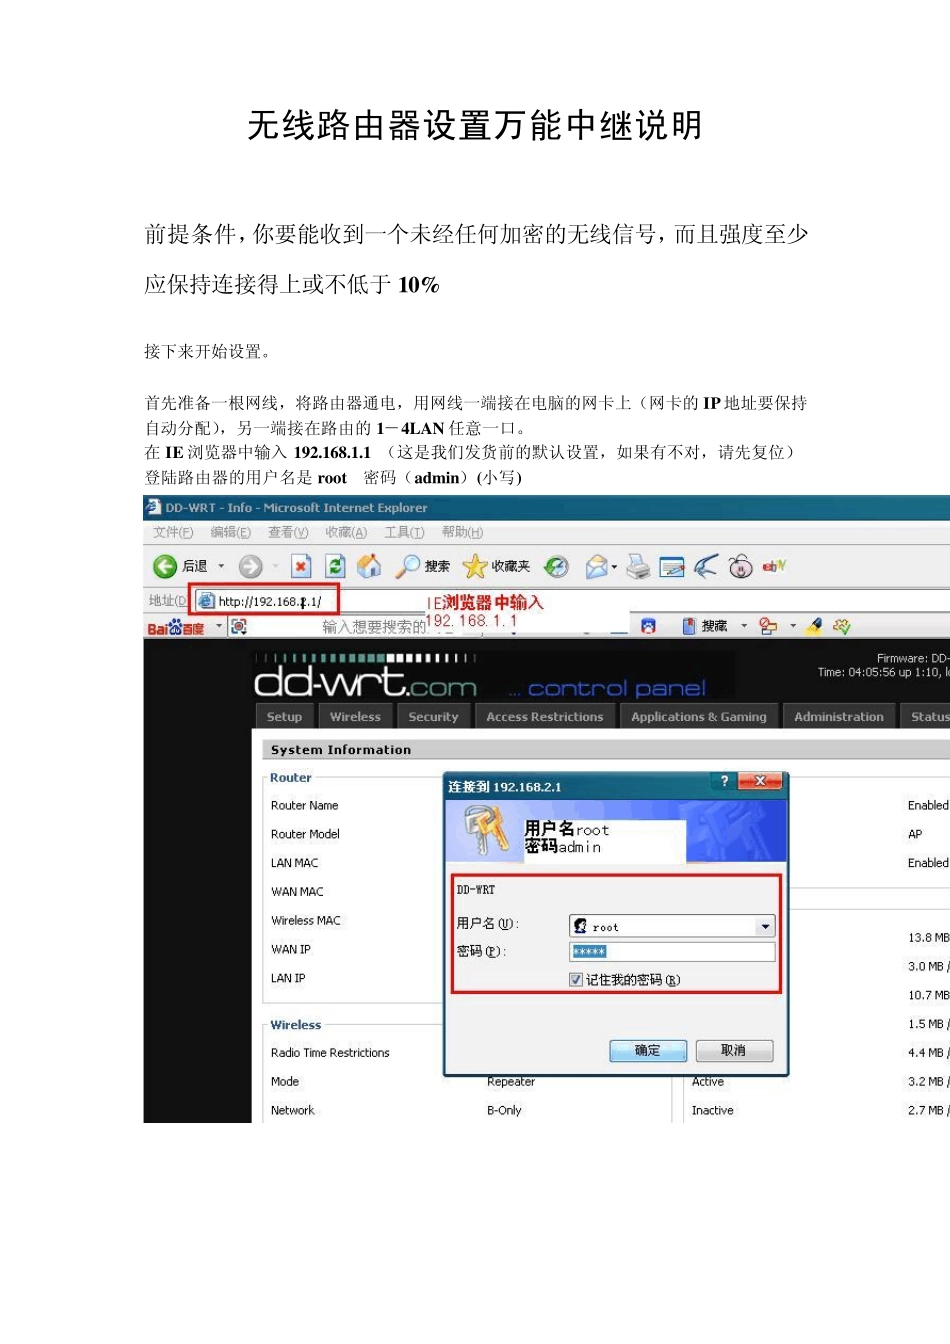Viewport: 950px width, 1344px height.
Task: Open the 文件(F) menu
Action: pyautogui.click(x=173, y=533)
